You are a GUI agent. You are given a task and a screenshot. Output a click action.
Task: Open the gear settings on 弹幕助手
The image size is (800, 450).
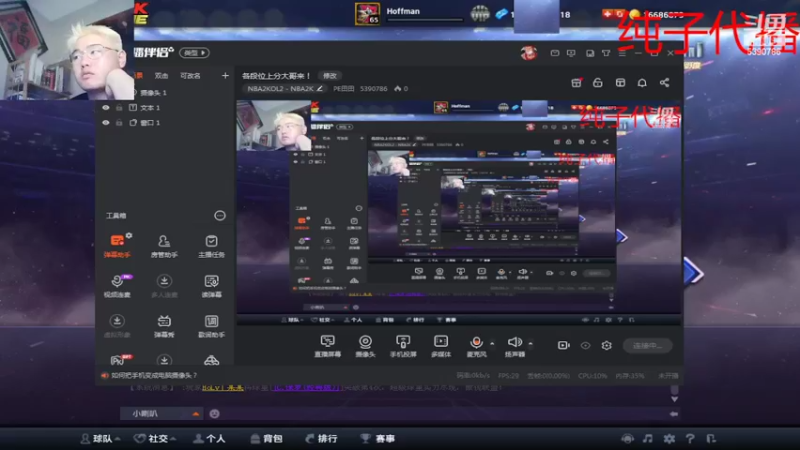click(x=129, y=235)
